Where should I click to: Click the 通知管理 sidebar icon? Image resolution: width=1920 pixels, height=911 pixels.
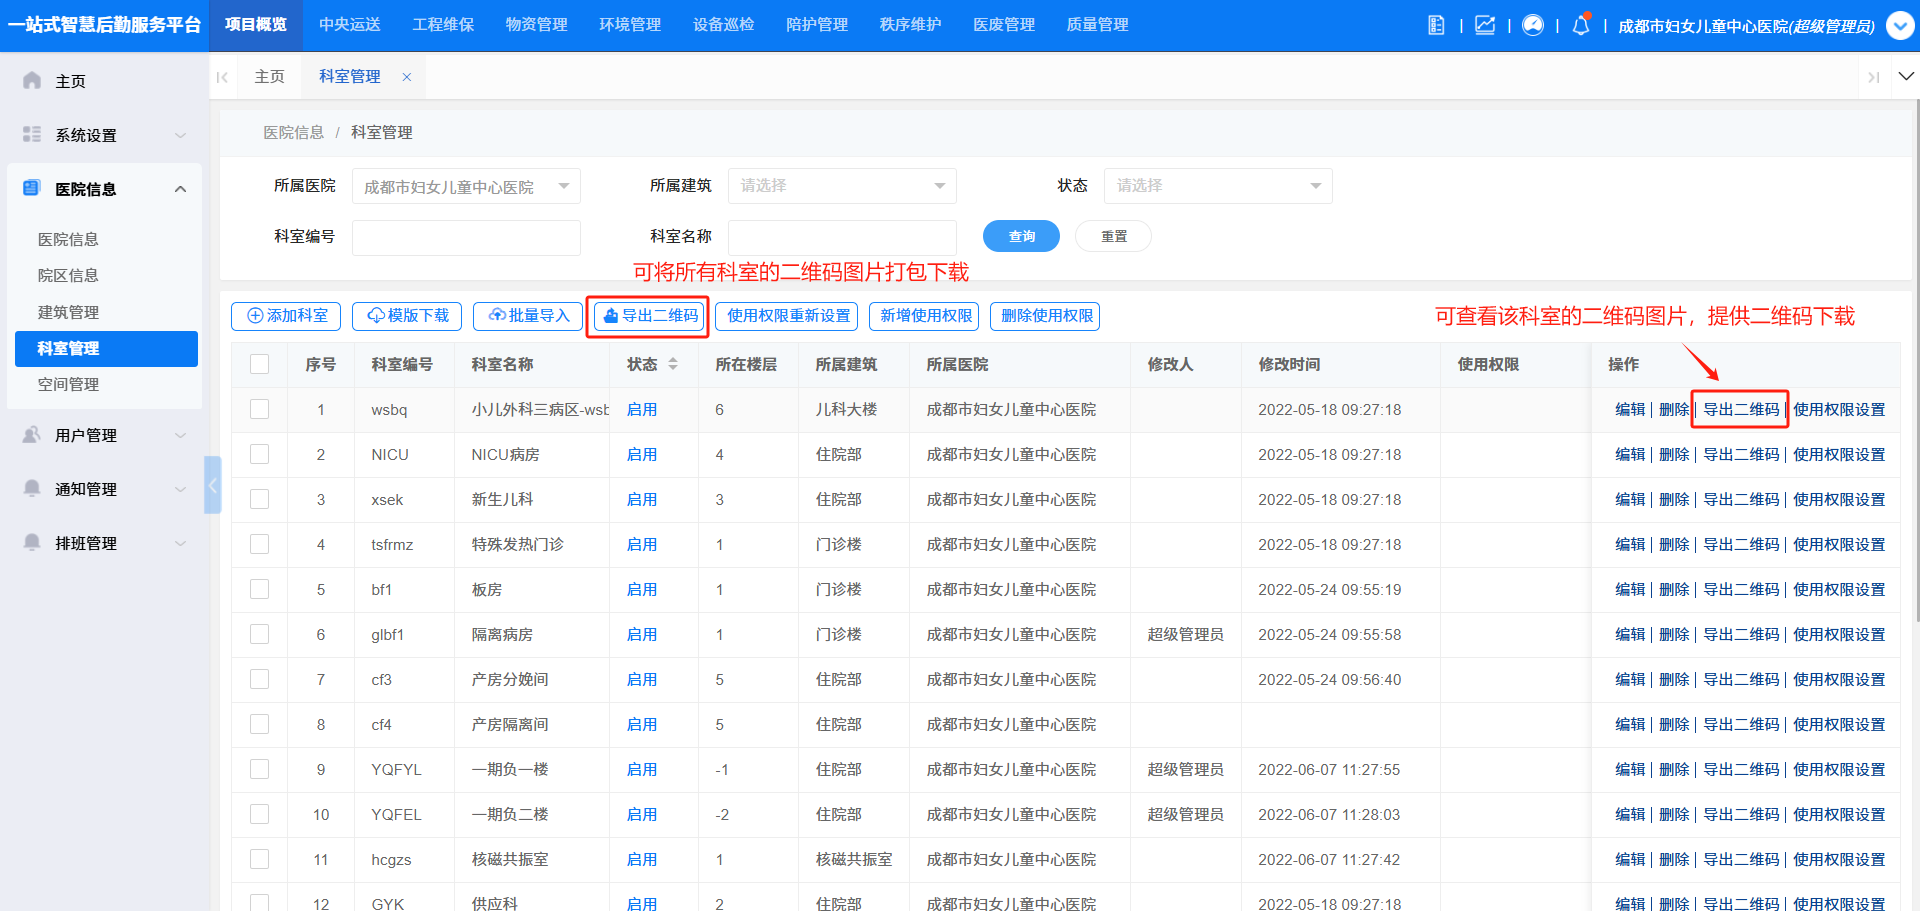point(32,488)
